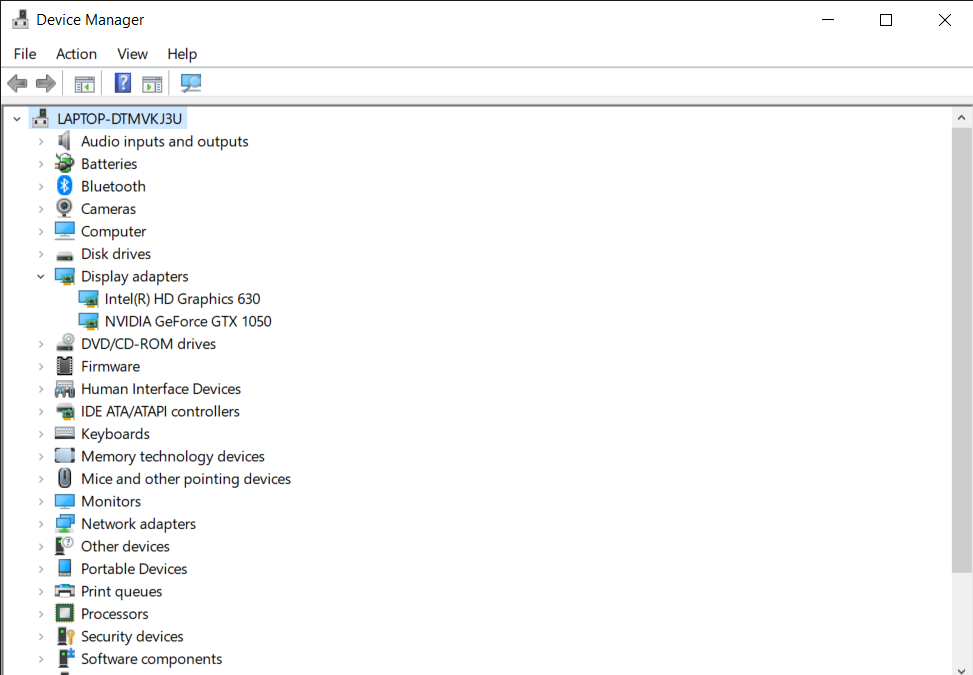Expand the Batteries category arrow
Image resolution: width=973 pixels, height=675 pixels.
click(41, 164)
